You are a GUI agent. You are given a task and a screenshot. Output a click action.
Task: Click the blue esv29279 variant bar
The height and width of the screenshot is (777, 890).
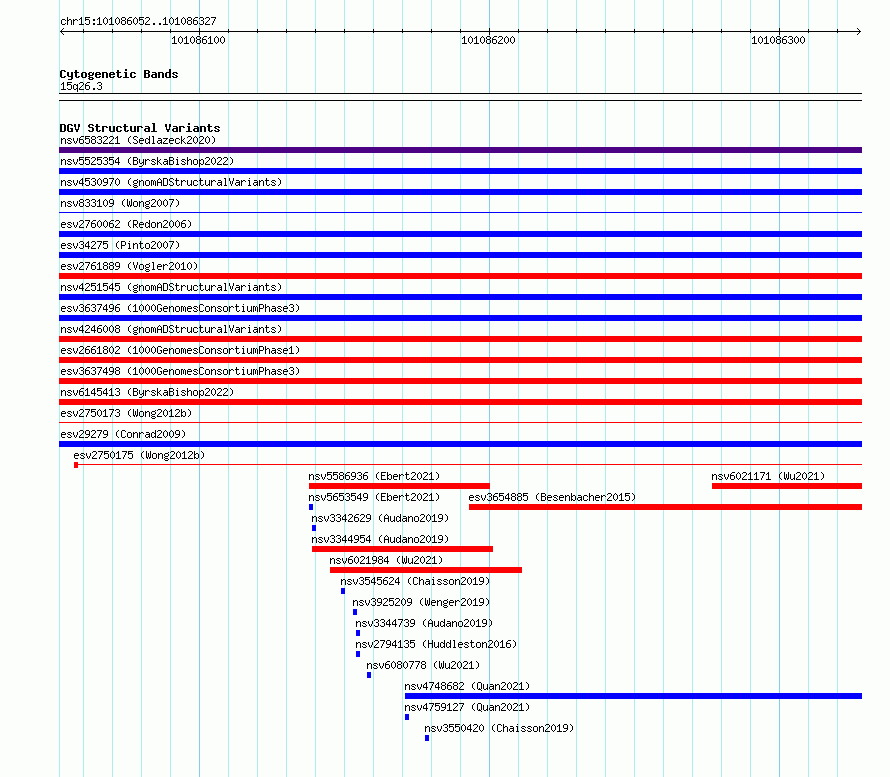pyautogui.click(x=460, y=444)
